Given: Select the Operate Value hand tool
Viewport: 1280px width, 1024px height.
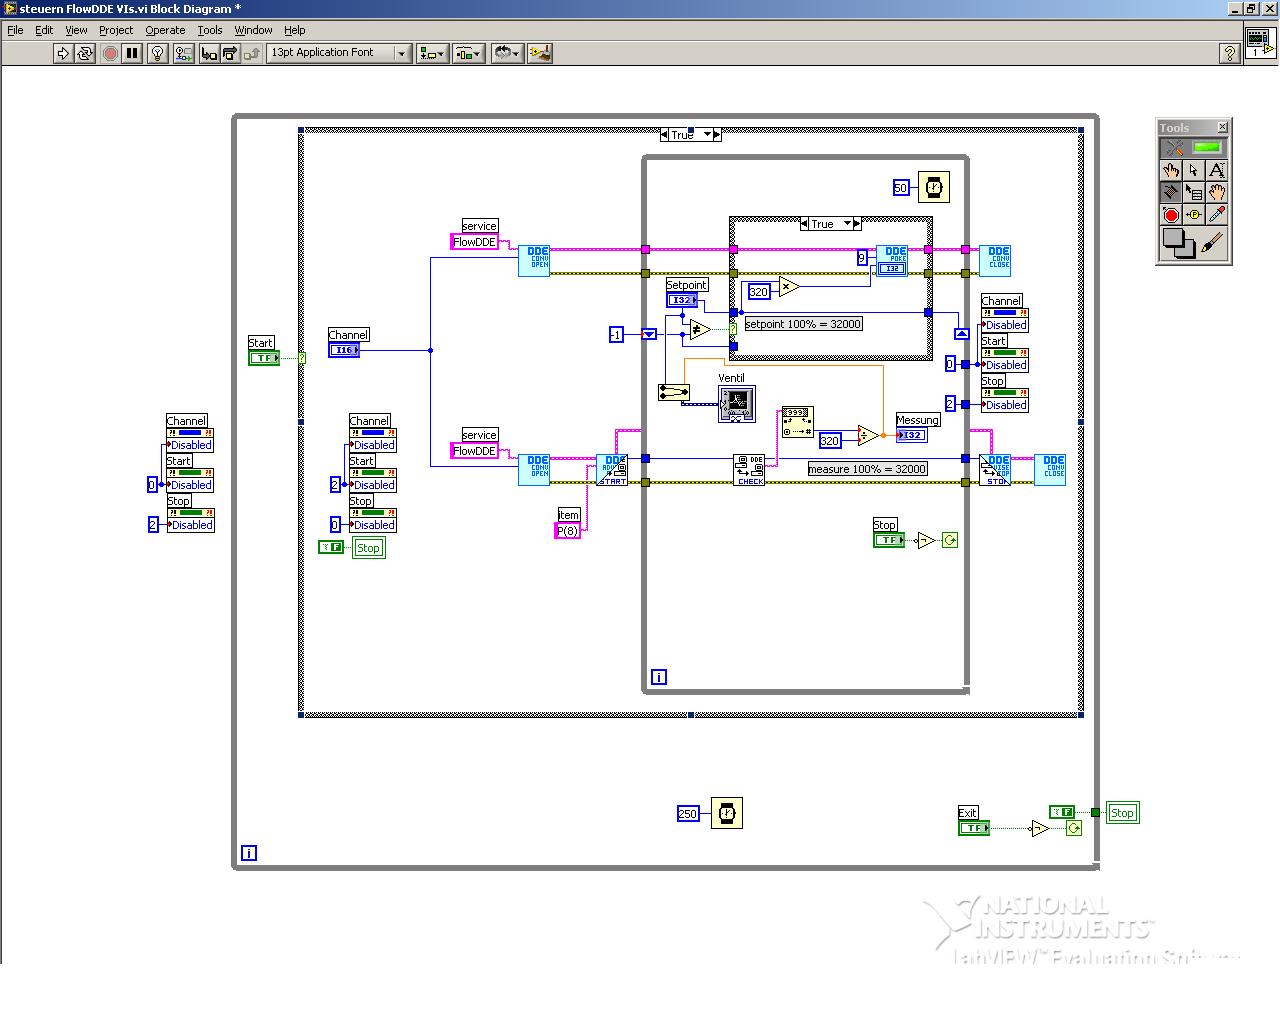Looking at the screenshot, I should [1171, 170].
